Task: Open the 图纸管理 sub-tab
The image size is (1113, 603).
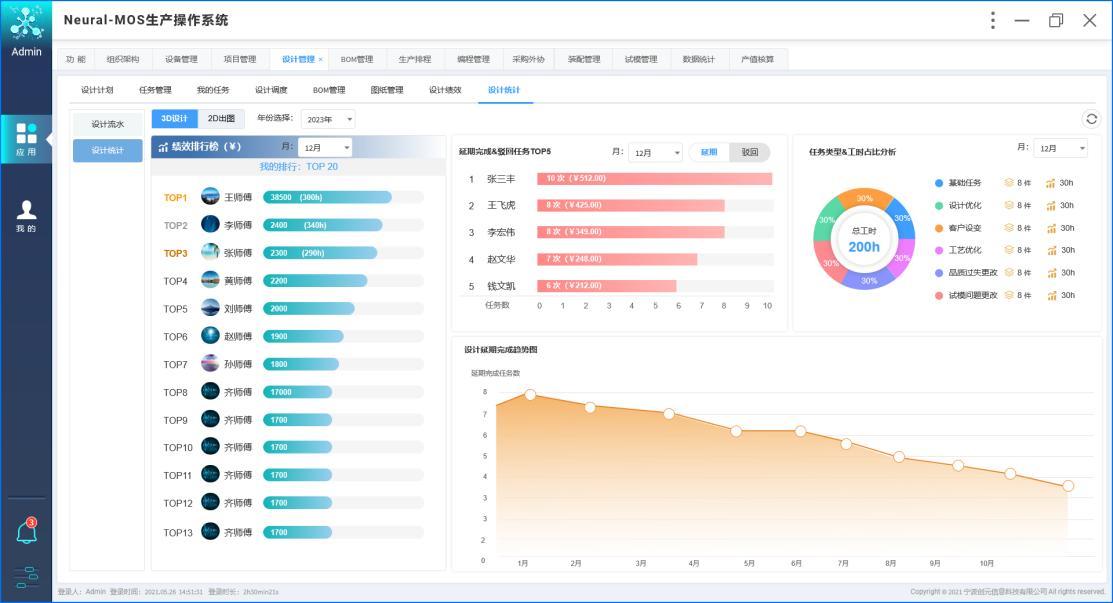Action: coord(386,90)
